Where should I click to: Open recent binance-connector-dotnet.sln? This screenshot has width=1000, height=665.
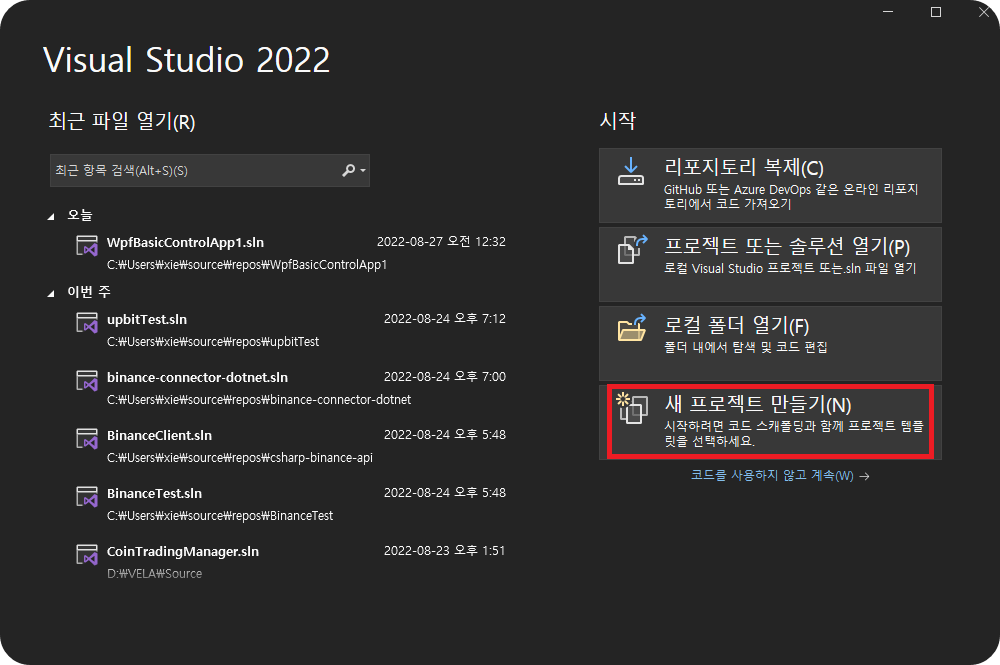pos(290,388)
